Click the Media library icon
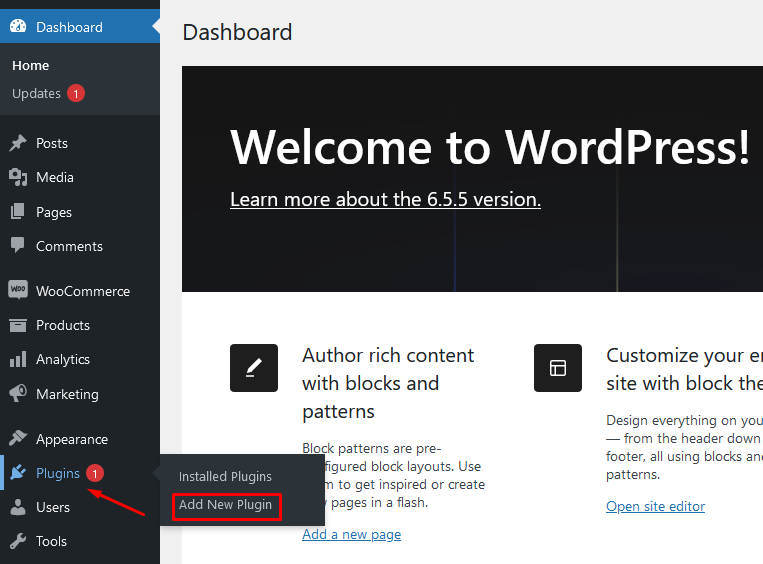Image resolution: width=763 pixels, height=564 pixels. (x=18, y=177)
